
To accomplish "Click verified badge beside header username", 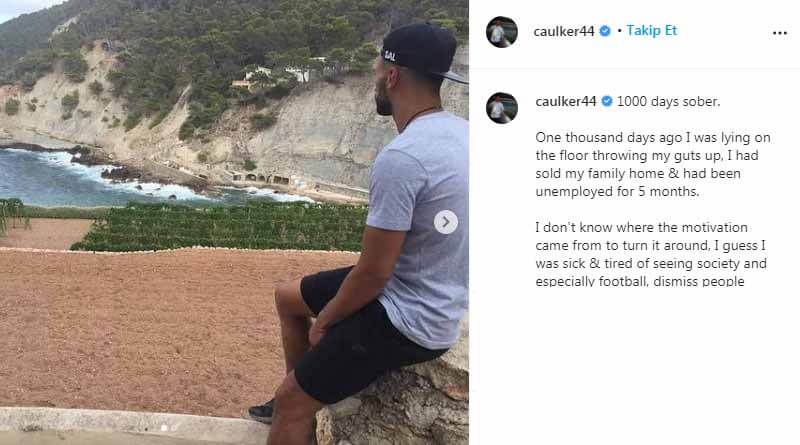I will coord(605,31).
